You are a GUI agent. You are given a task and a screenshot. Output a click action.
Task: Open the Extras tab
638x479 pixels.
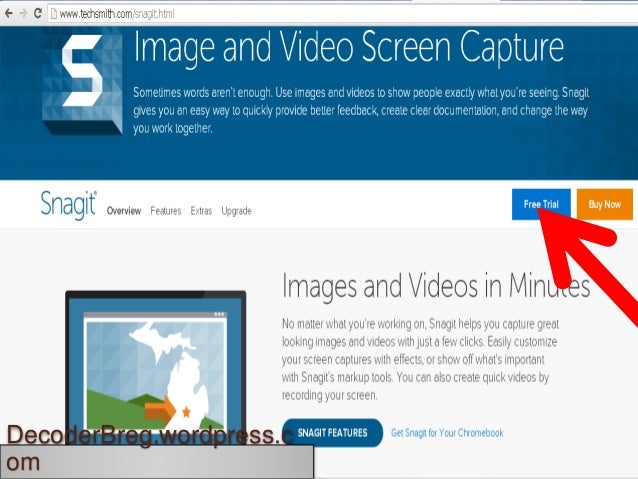[201, 211]
